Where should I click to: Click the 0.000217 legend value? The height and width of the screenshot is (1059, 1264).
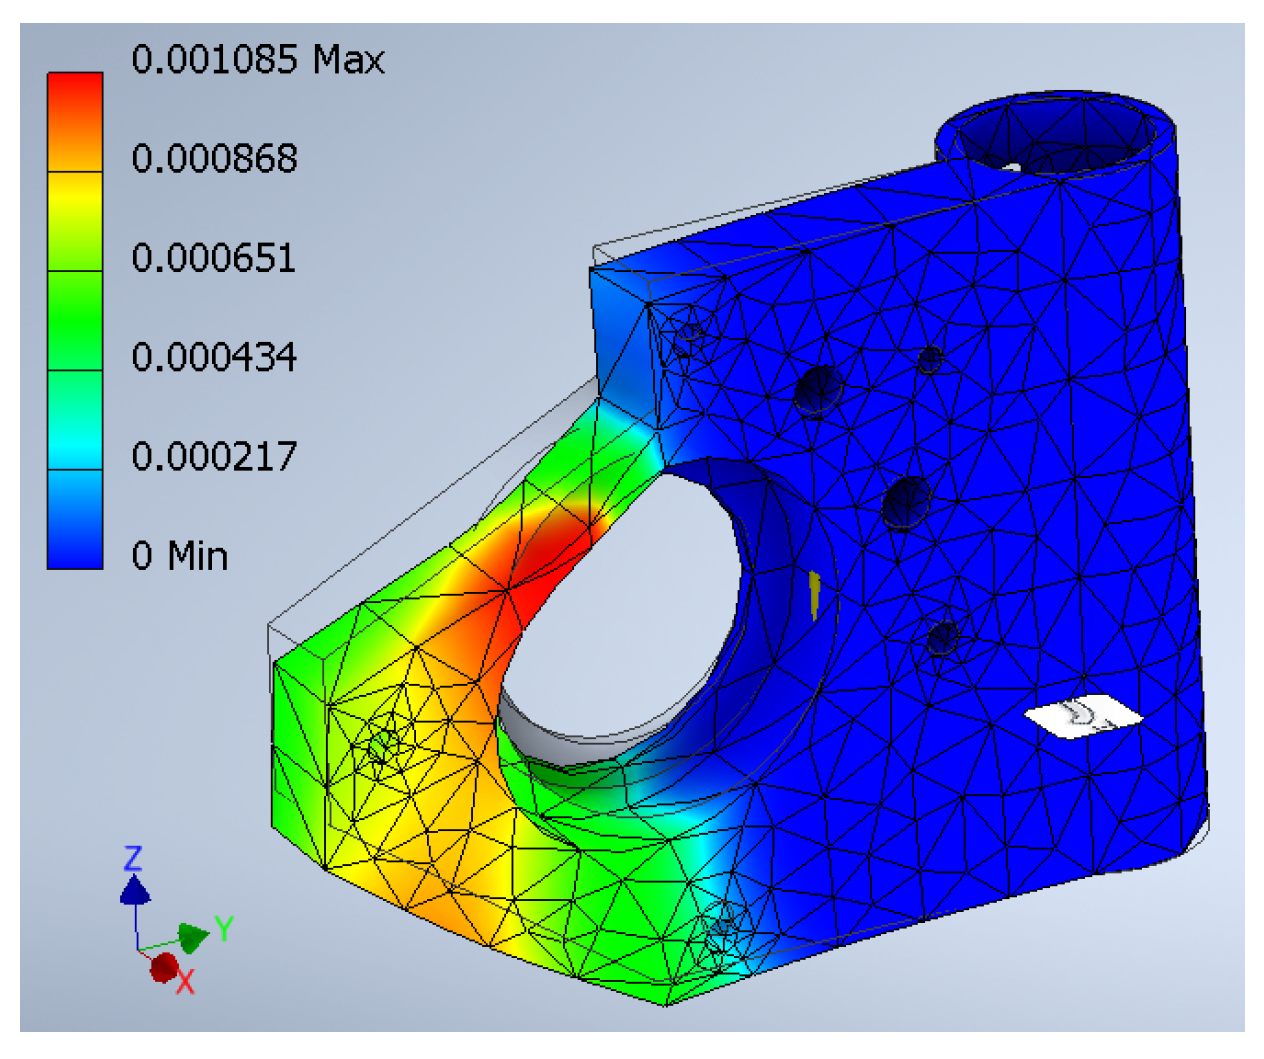pos(214,457)
